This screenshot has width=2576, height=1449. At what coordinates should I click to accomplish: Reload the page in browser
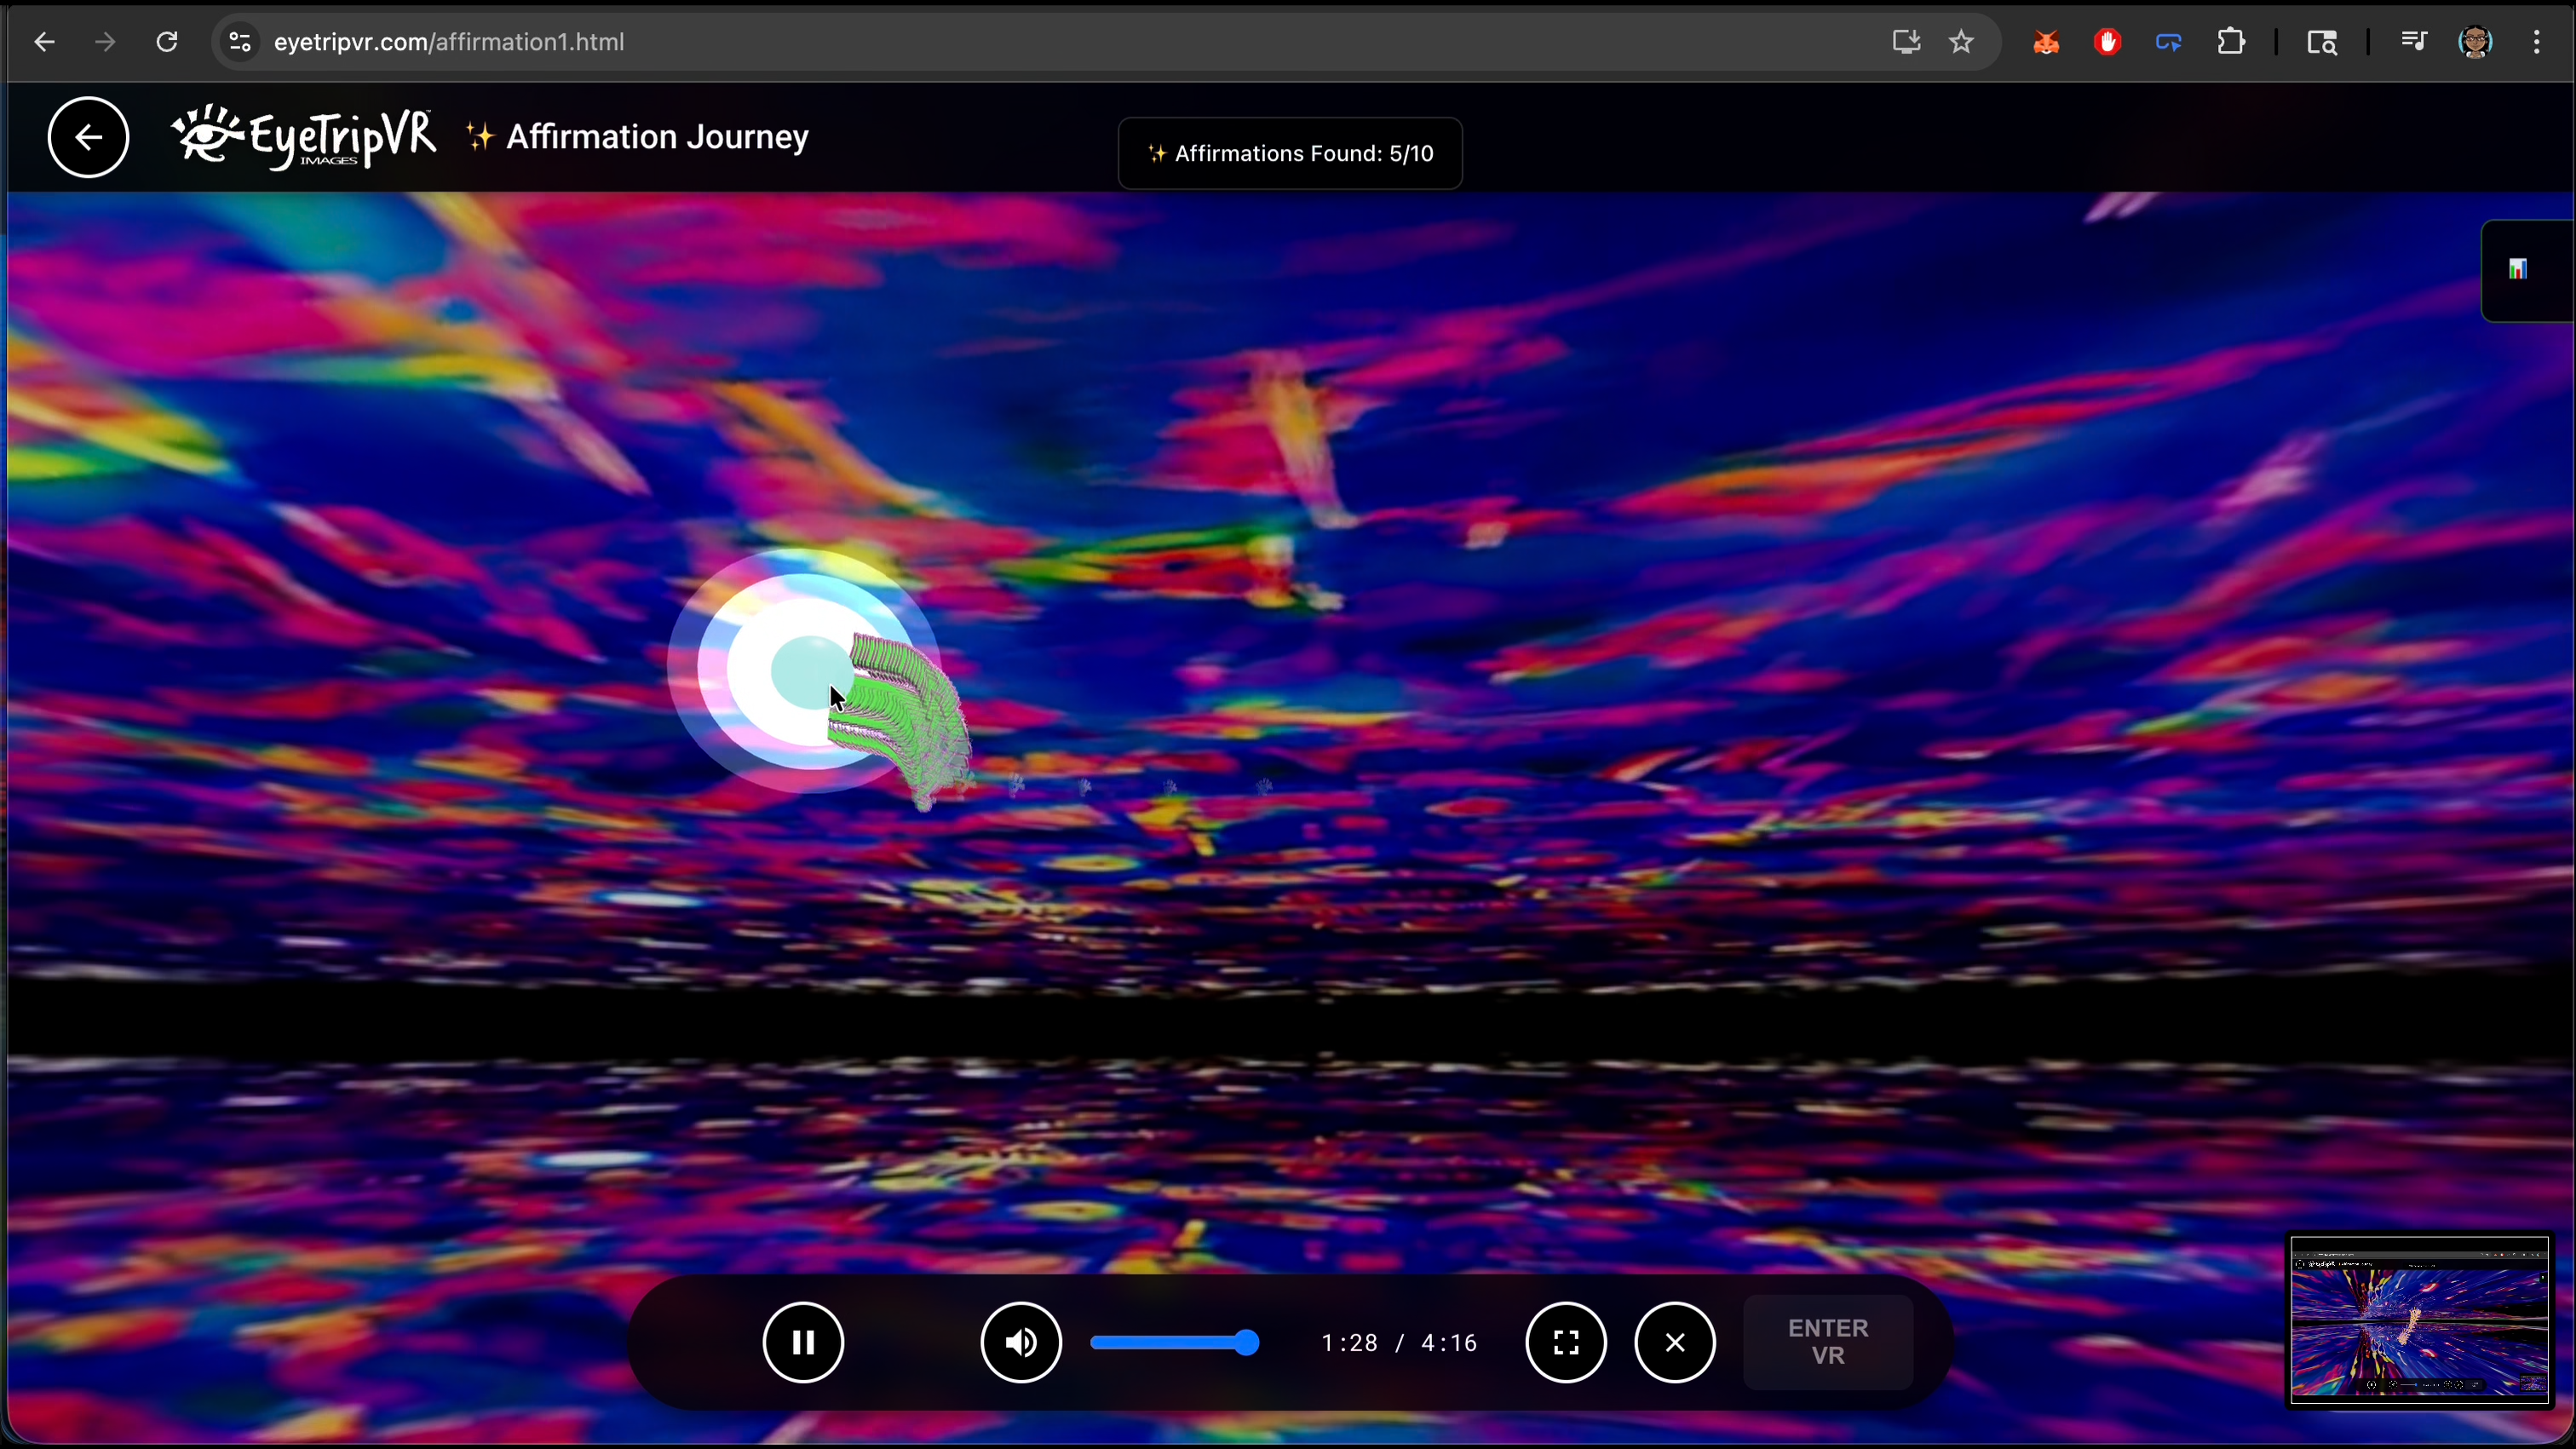pos(167,42)
